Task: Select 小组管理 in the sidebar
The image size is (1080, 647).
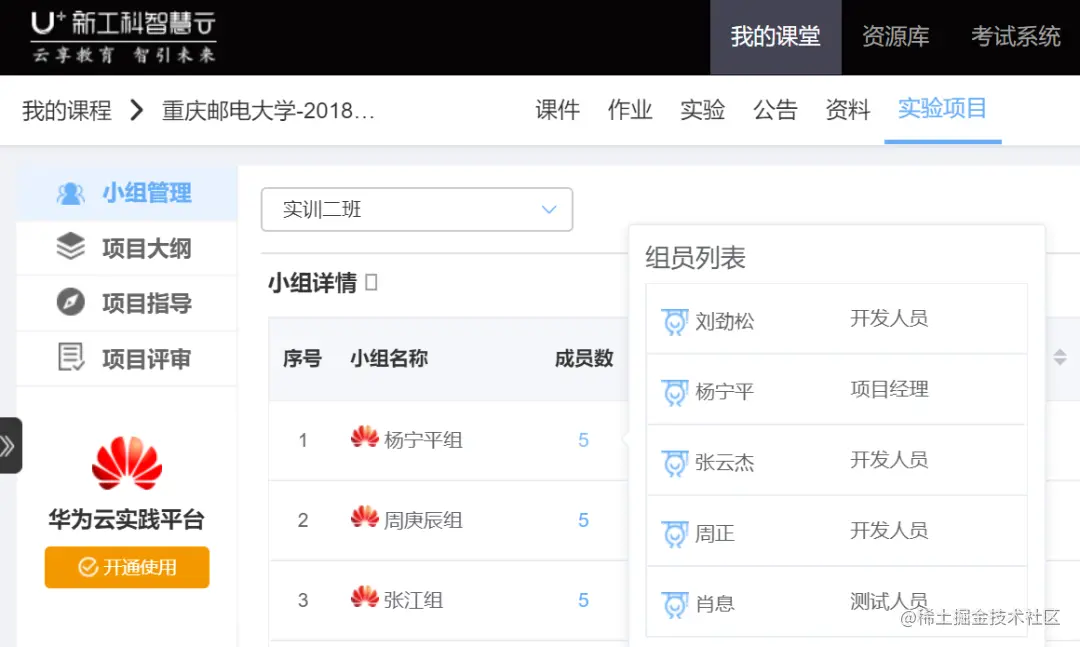Action: [x=127, y=194]
